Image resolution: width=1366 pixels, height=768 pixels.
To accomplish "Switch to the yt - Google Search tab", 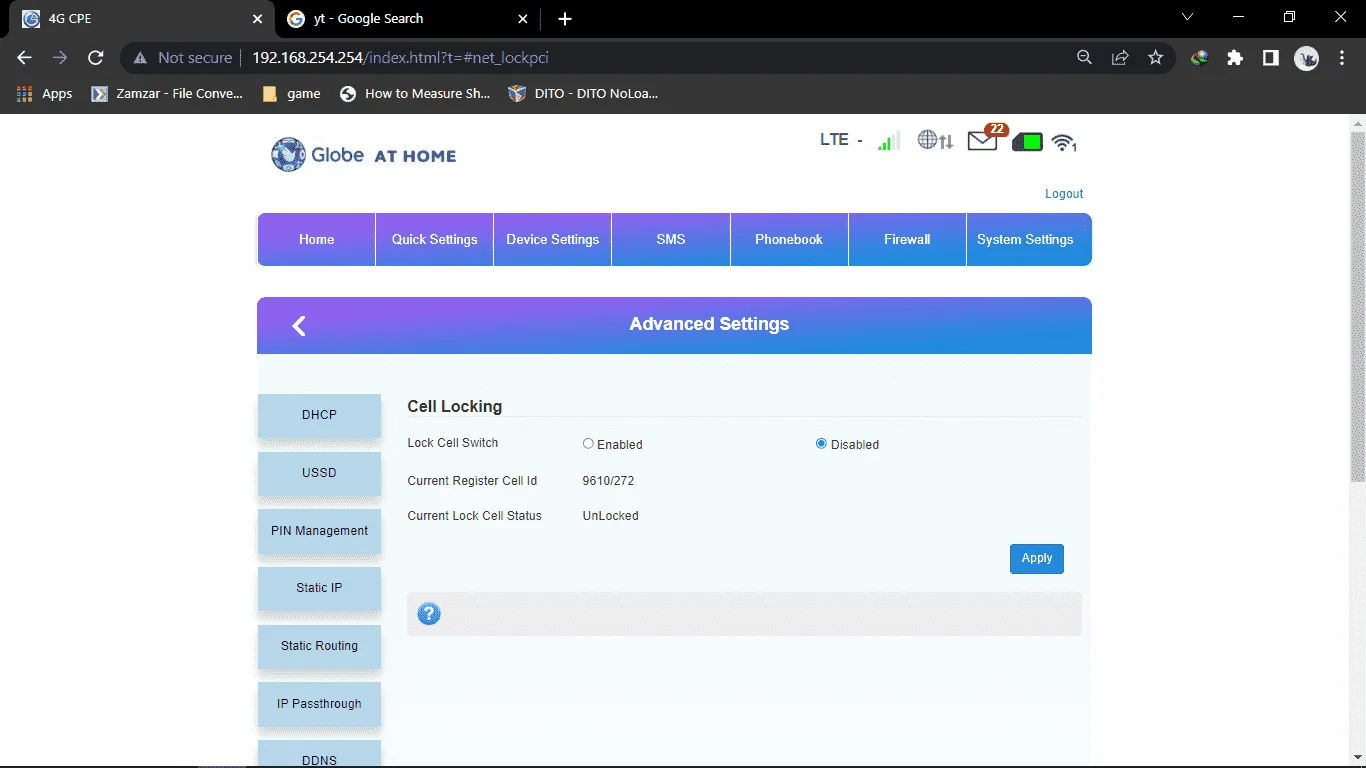I will click(x=406, y=19).
